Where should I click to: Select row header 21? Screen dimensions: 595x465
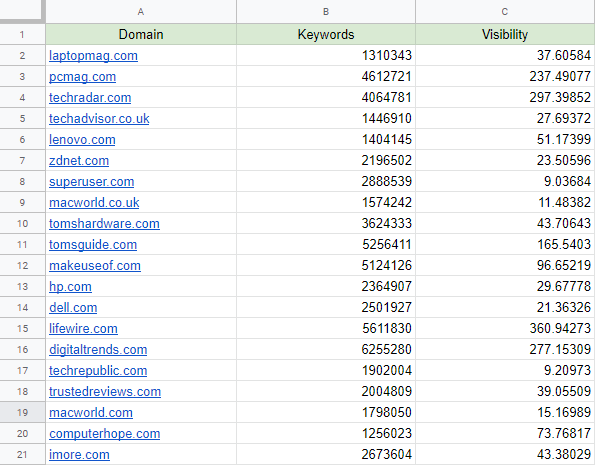coord(22,454)
